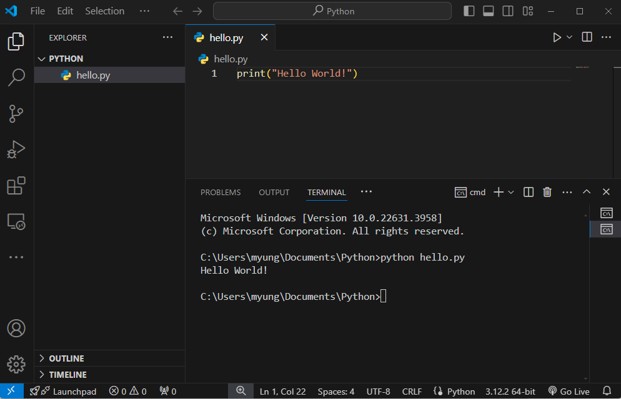Viewport: 621px width, 399px height.
Task: Kill terminal with trash icon
Action: point(547,192)
